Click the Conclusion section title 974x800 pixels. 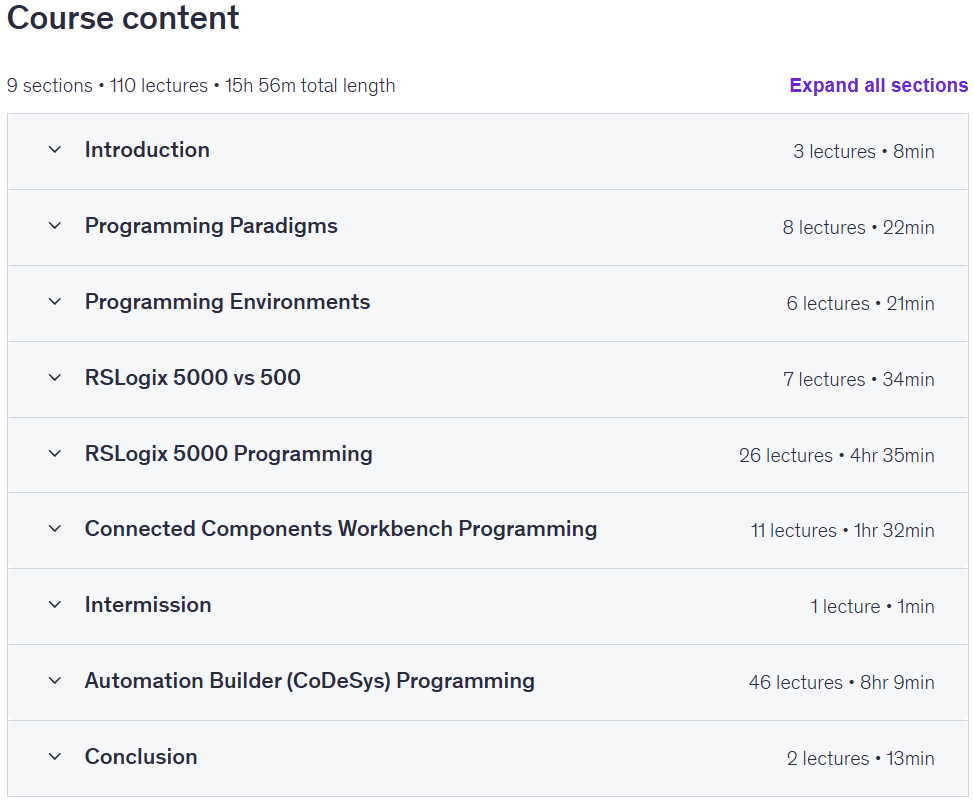click(141, 757)
